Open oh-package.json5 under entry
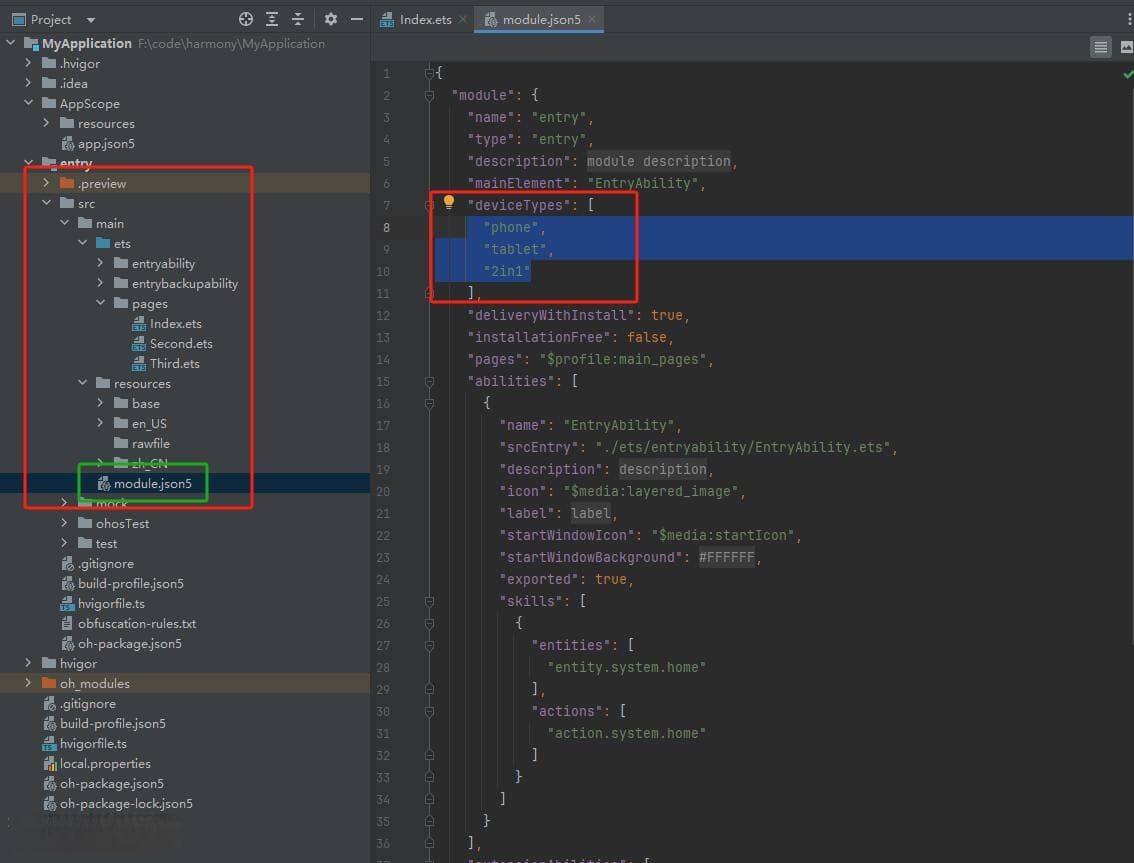Image resolution: width=1134 pixels, height=863 pixels. tap(129, 643)
